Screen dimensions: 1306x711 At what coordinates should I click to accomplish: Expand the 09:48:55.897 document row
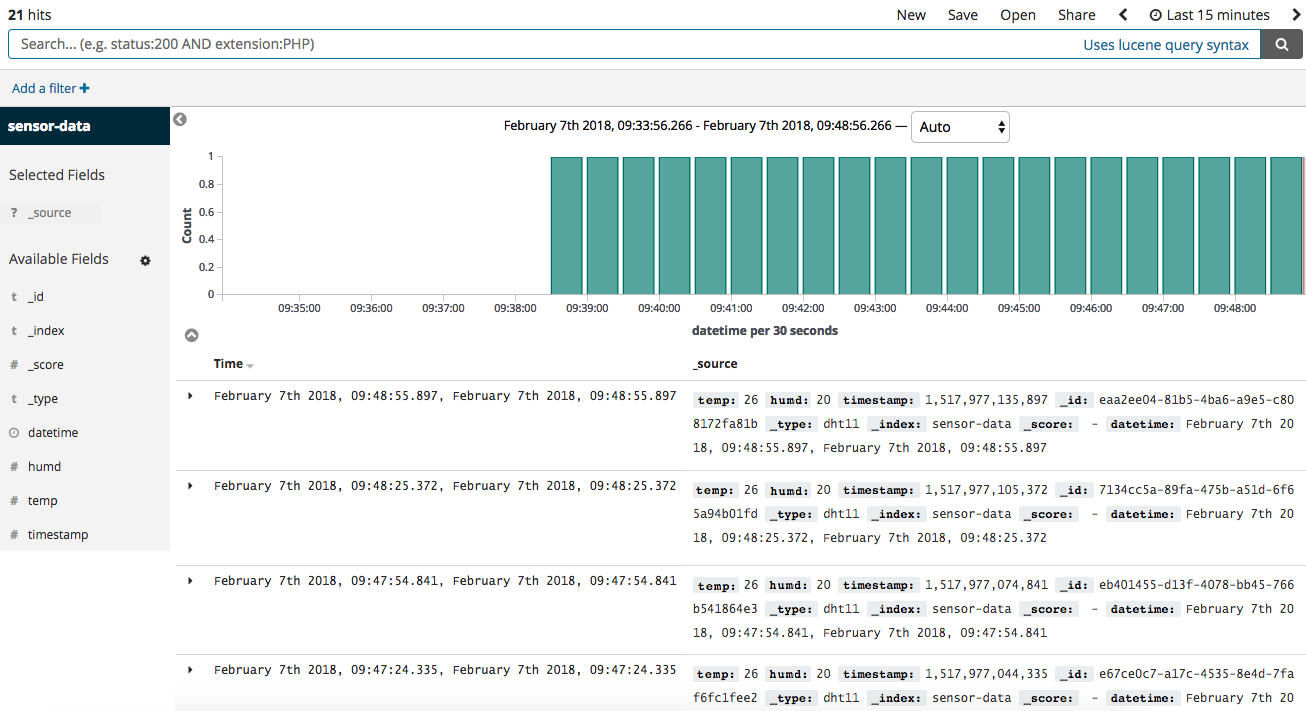click(x=190, y=396)
